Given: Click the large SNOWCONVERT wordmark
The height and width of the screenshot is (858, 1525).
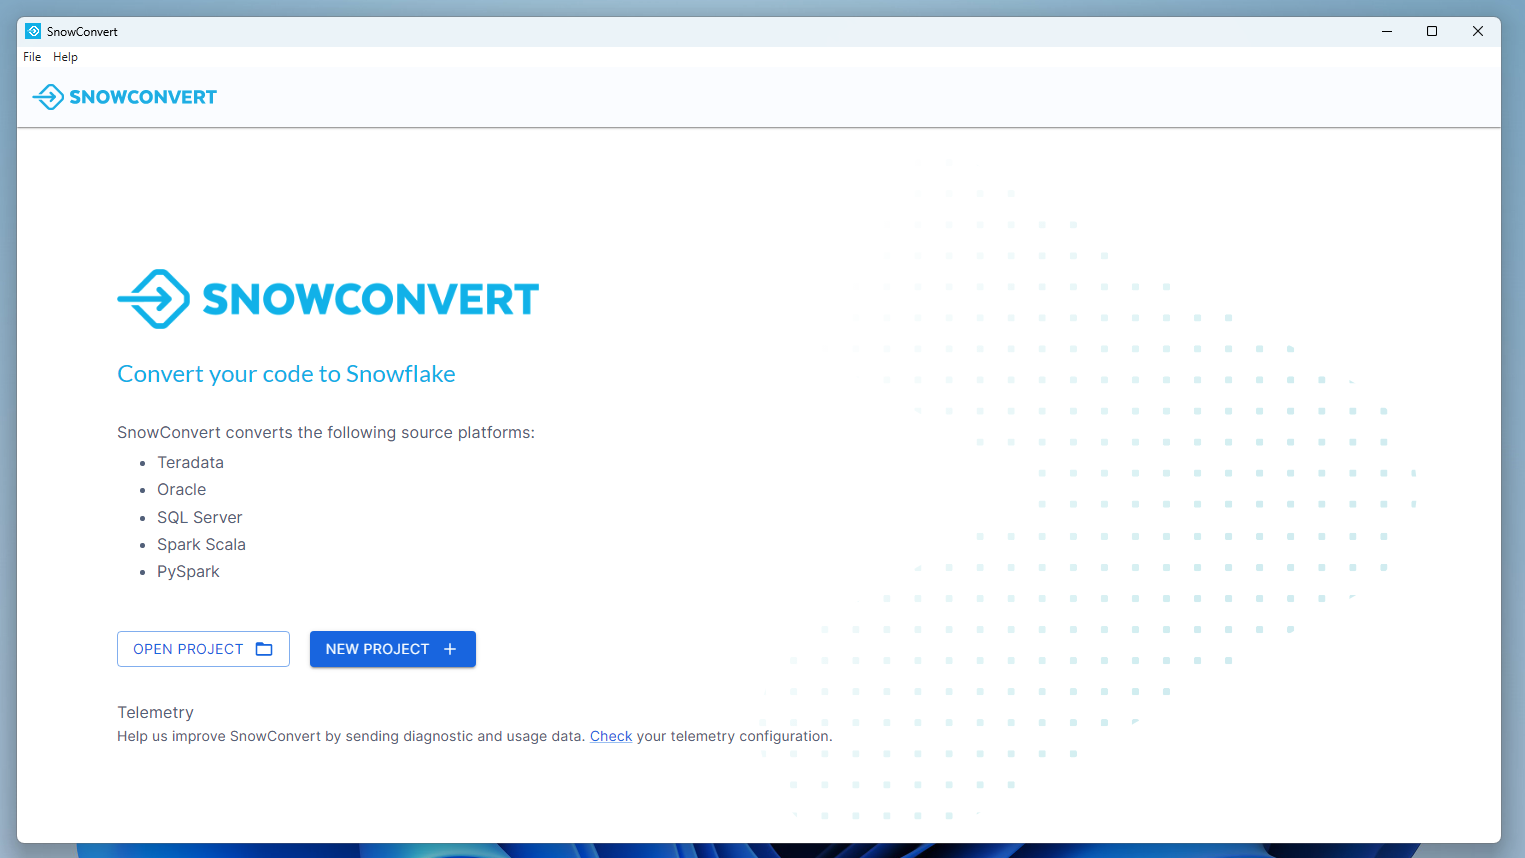Looking at the screenshot, I should pyautogui.click(x=370, y=299).
